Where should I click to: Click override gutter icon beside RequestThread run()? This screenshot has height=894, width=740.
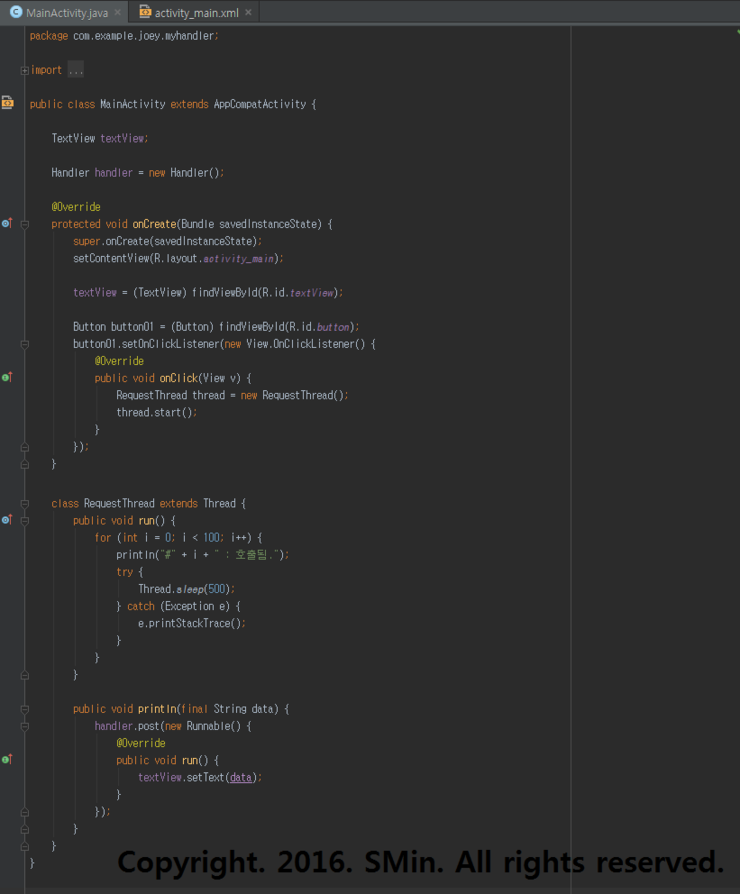(x=7, y=519)
